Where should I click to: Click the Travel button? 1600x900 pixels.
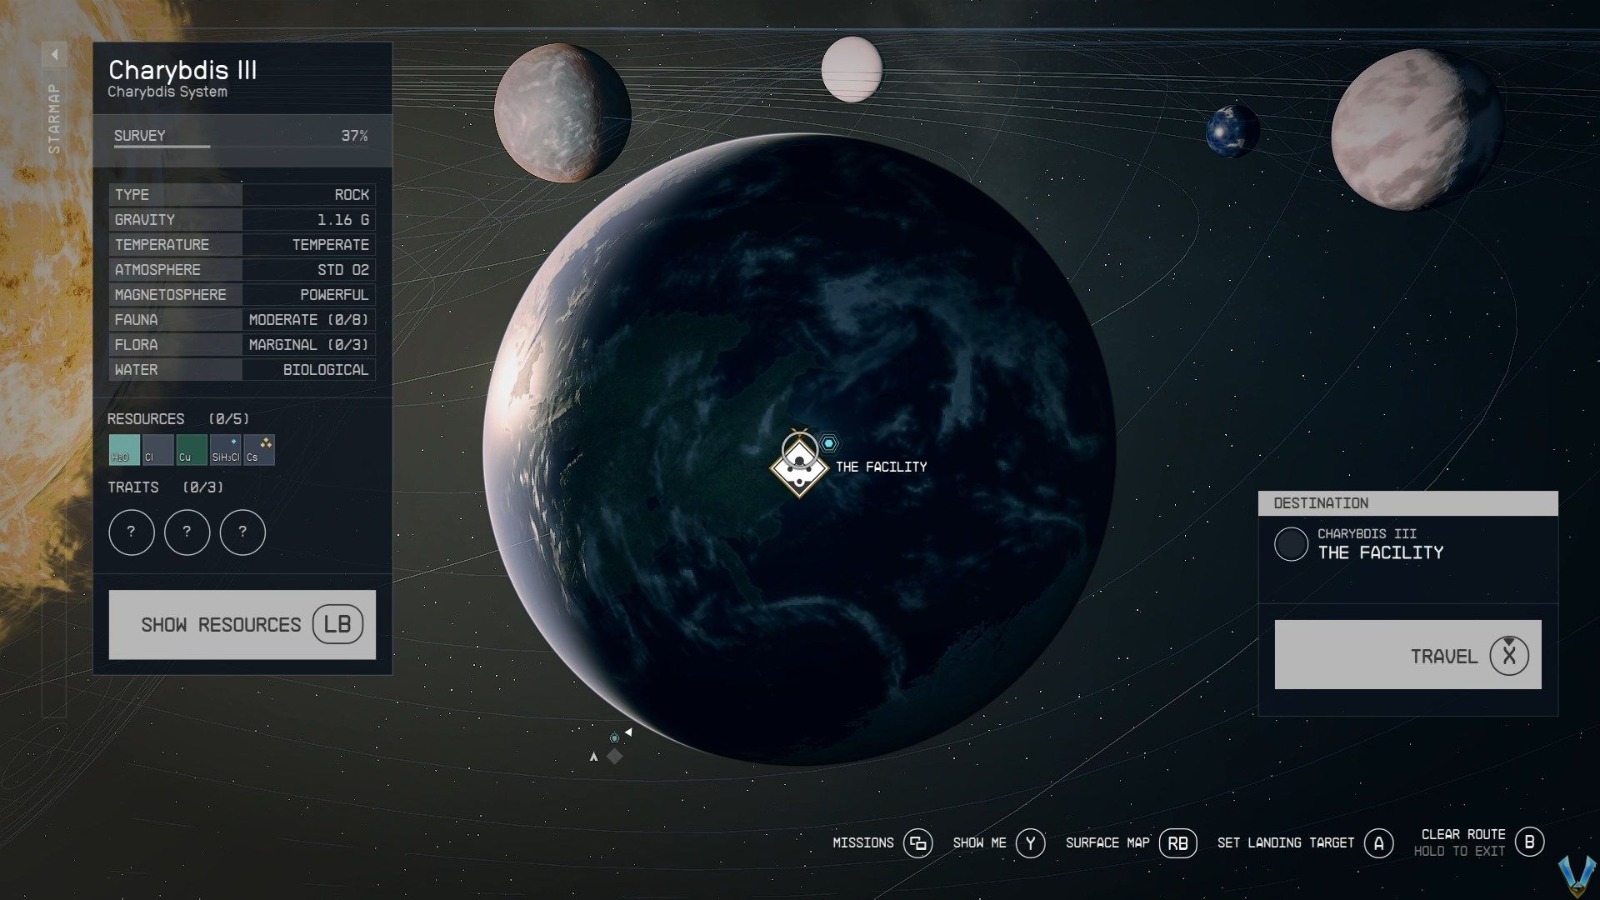(1408, 655)
